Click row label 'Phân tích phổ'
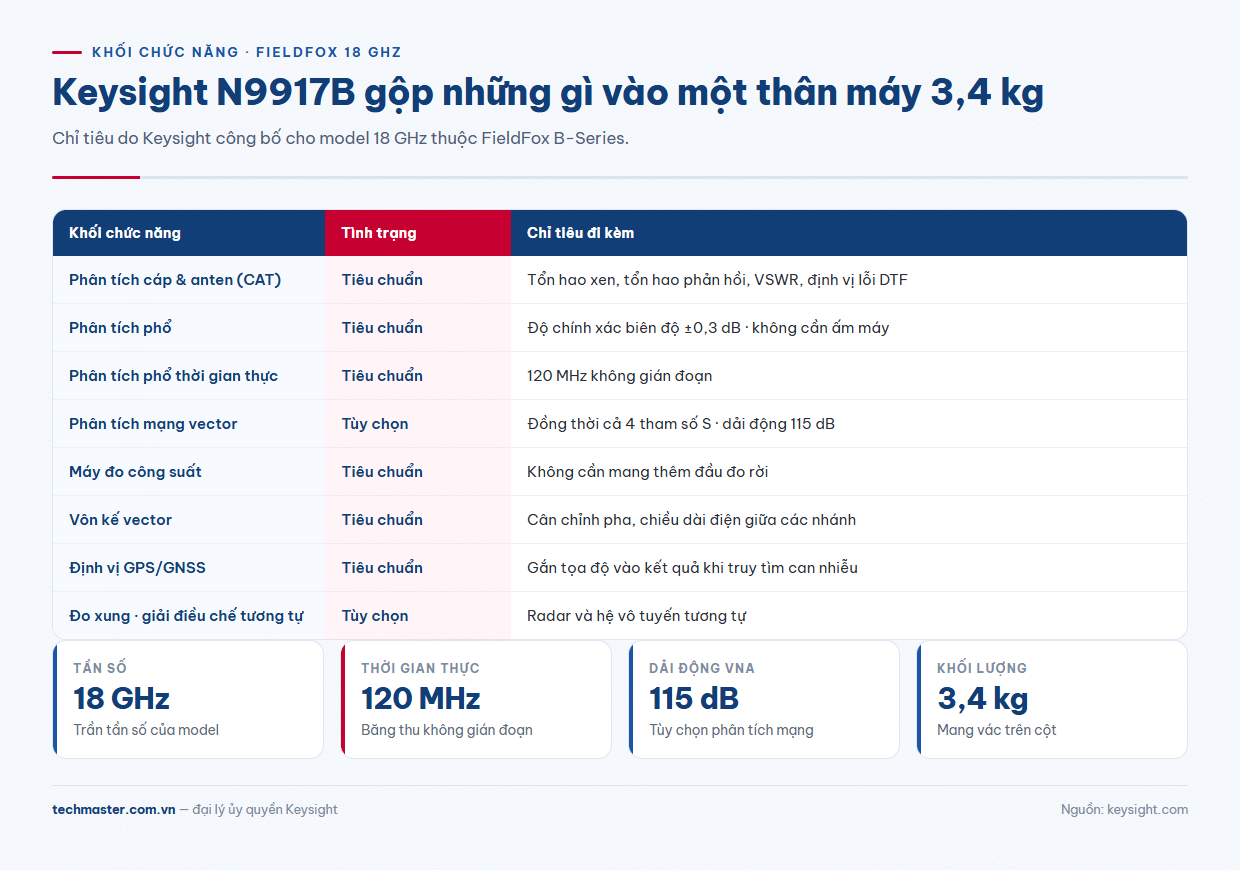This screenshot has width=1240, height=870. 121,328
